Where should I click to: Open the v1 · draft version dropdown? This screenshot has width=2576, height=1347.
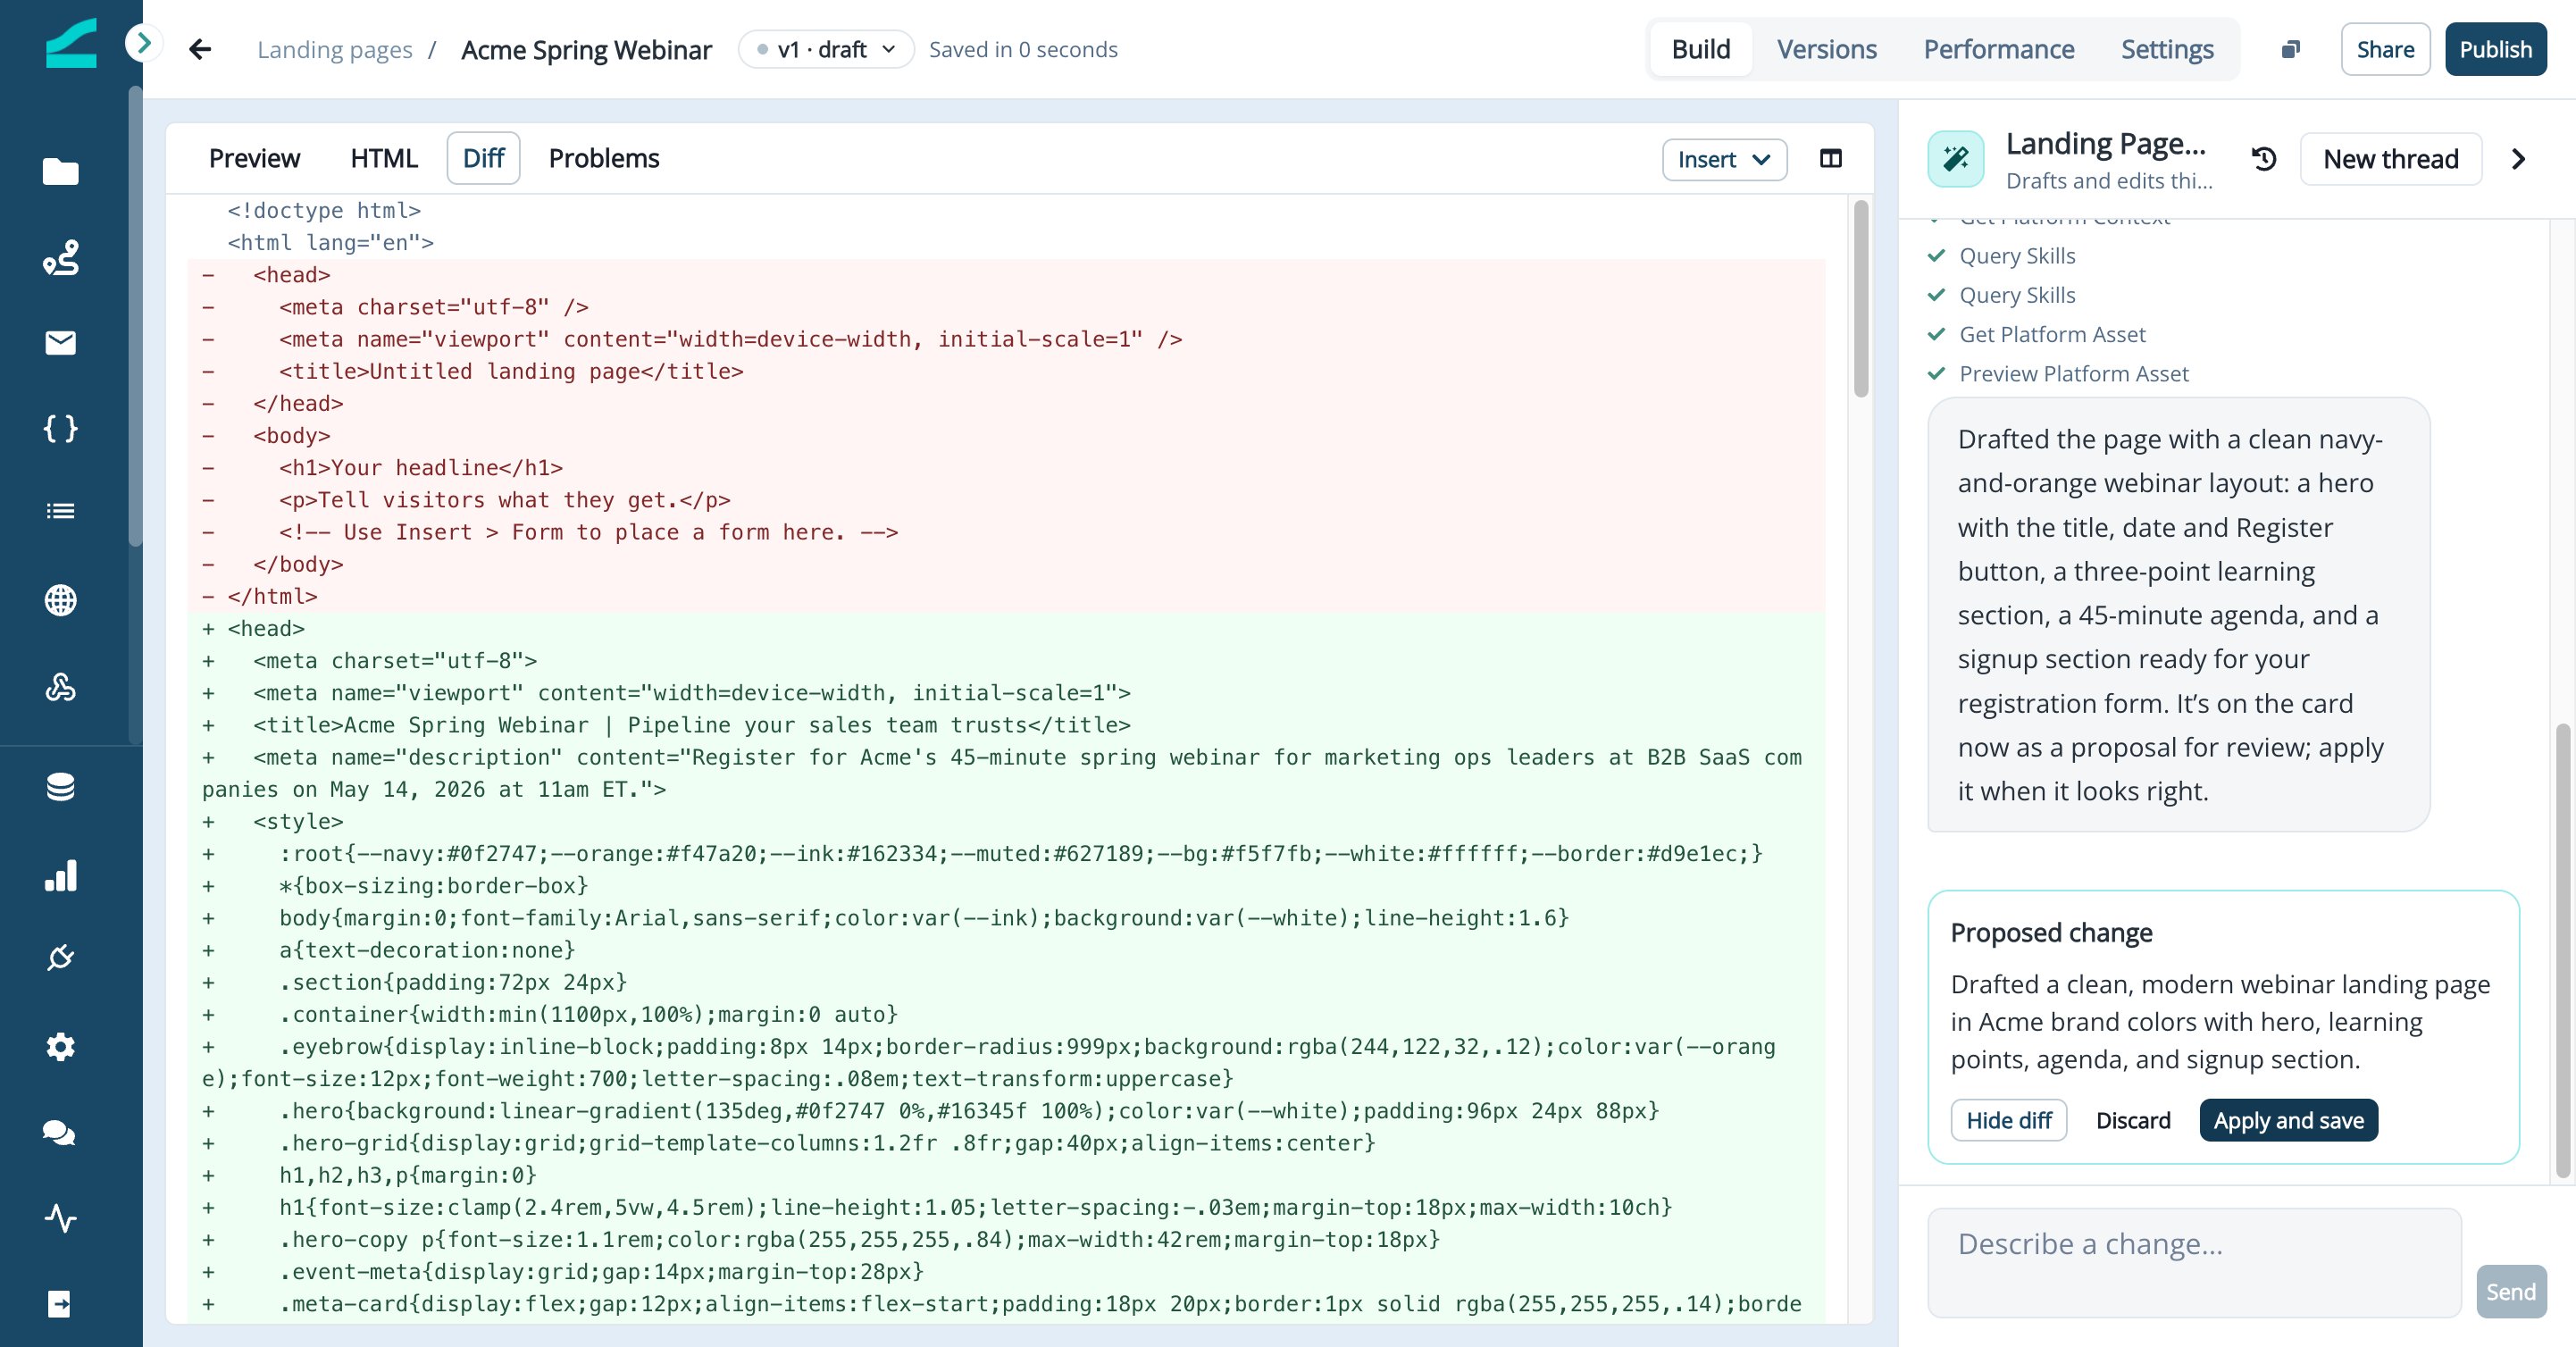(826, 49)
